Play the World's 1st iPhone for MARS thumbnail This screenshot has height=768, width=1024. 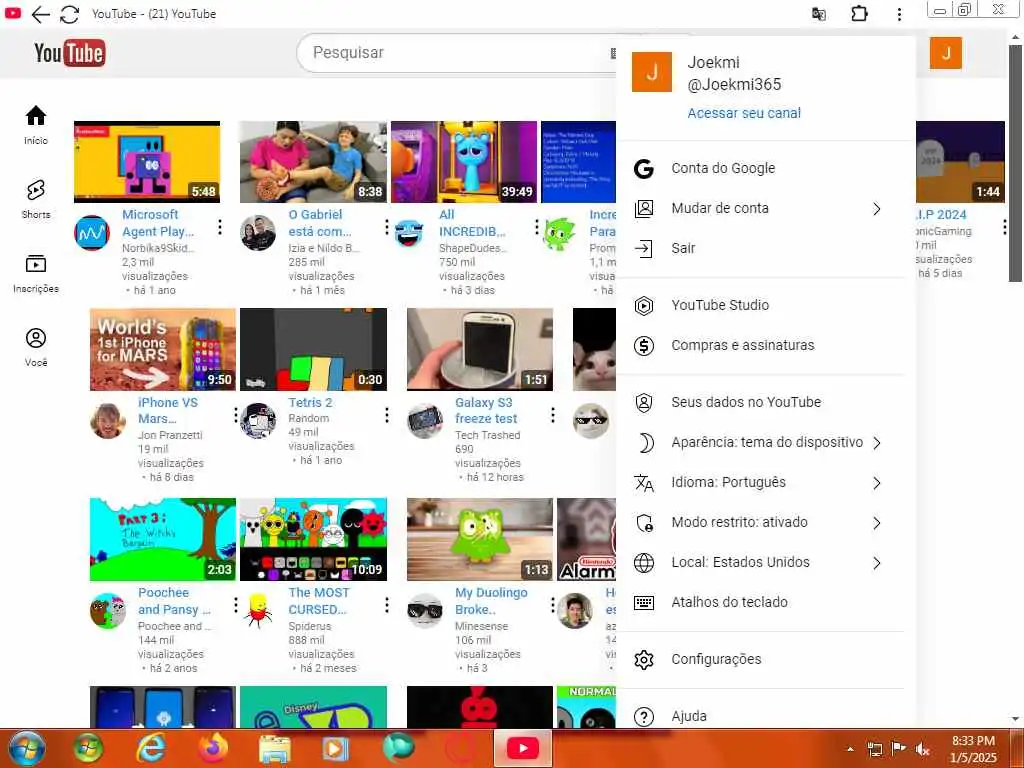(x=163, y=349)
